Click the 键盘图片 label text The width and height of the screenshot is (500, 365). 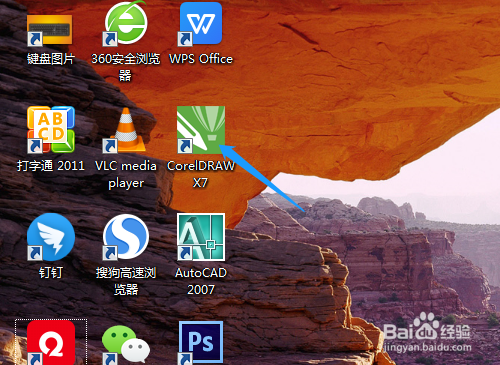pyautogui.click(x=51, y=59)
